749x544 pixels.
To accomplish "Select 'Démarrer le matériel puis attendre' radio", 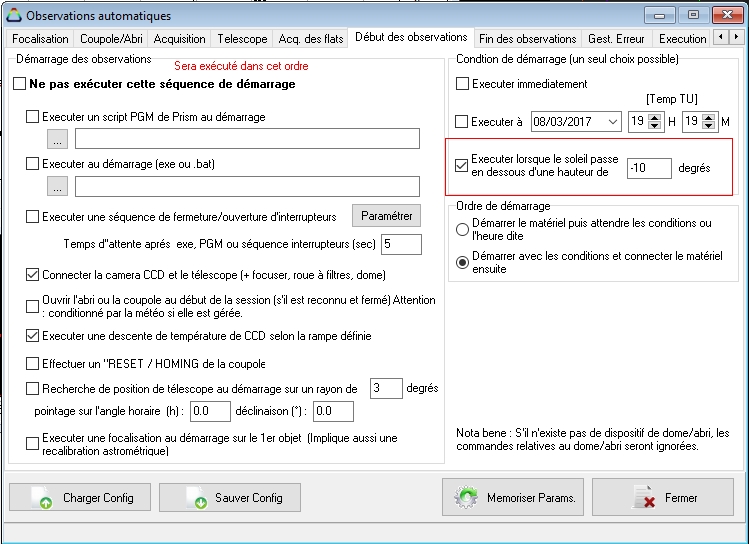I will pos(462,229).
